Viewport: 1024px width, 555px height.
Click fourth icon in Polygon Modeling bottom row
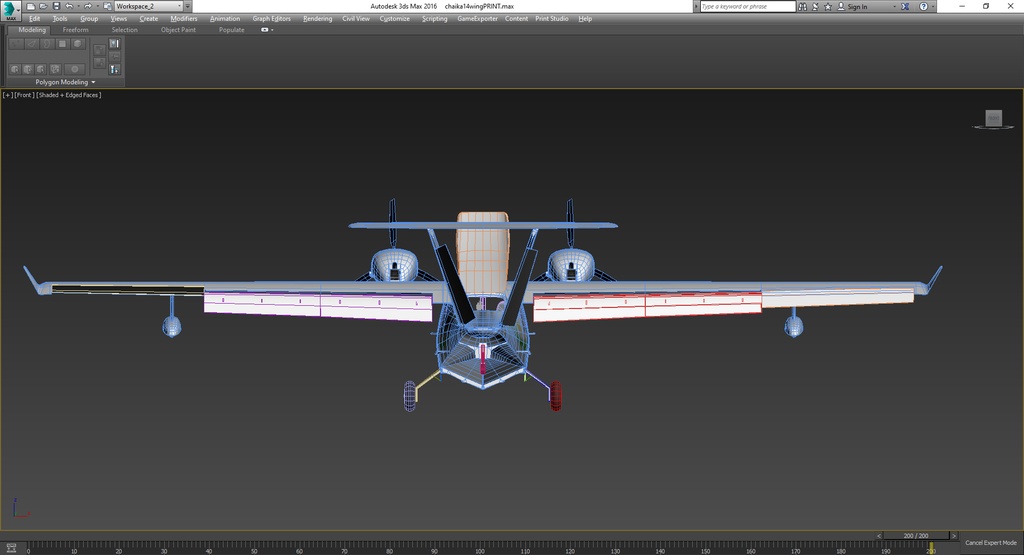[x=56, y=69]
